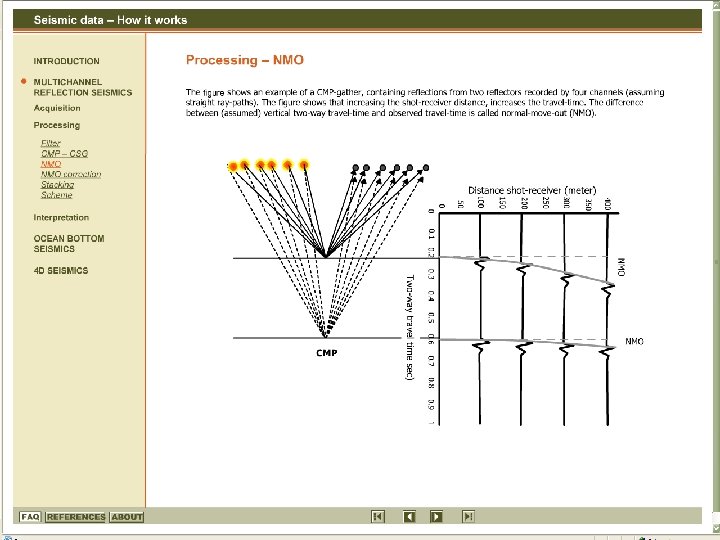Viewport: 720px width, 540px height.
Task: Click the CMP label under the diagram
Action: [326, 353]
